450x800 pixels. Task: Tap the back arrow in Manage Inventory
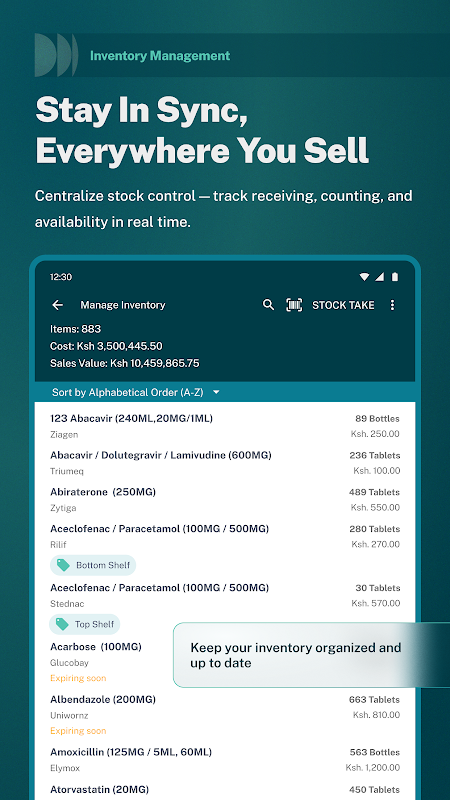(x=58, y=305)
